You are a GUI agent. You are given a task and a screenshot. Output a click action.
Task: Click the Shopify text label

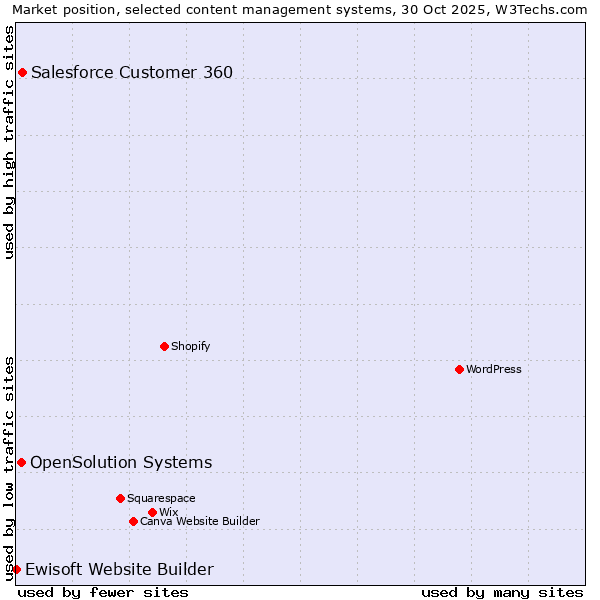pyautogui.click(x=190, y=346)
